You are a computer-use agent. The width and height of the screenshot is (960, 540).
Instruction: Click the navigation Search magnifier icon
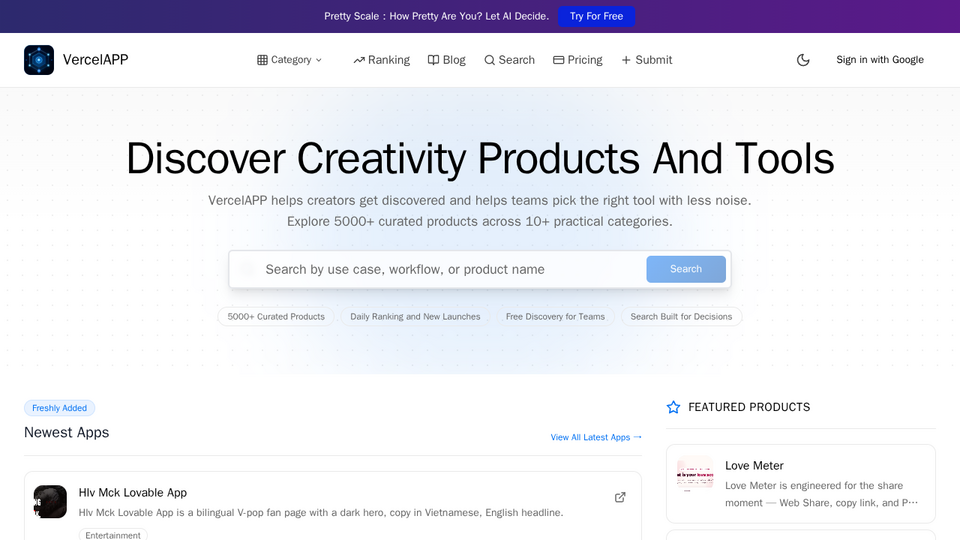pos(489,60)
